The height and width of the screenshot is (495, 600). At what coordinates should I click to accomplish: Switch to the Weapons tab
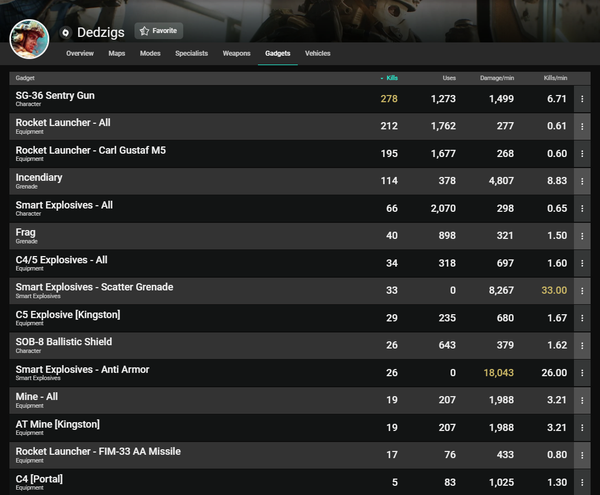236,53
